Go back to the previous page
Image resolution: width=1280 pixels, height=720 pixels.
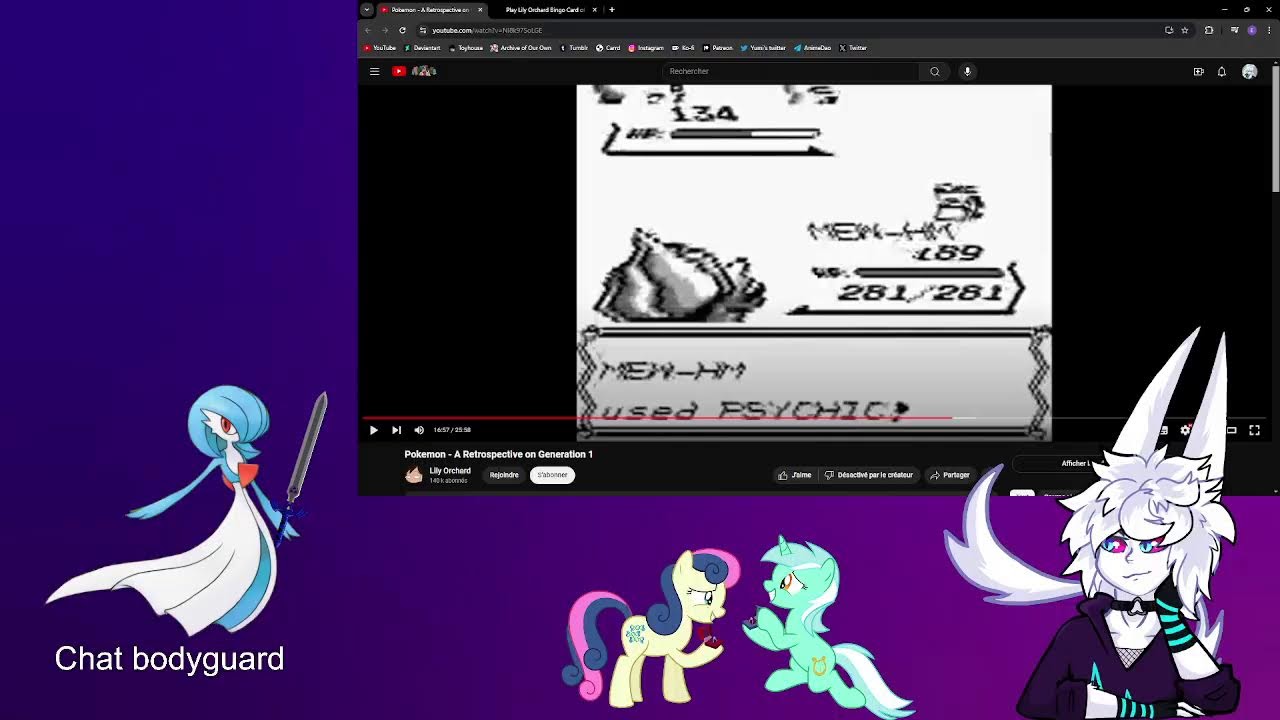(x=368, y=30)
